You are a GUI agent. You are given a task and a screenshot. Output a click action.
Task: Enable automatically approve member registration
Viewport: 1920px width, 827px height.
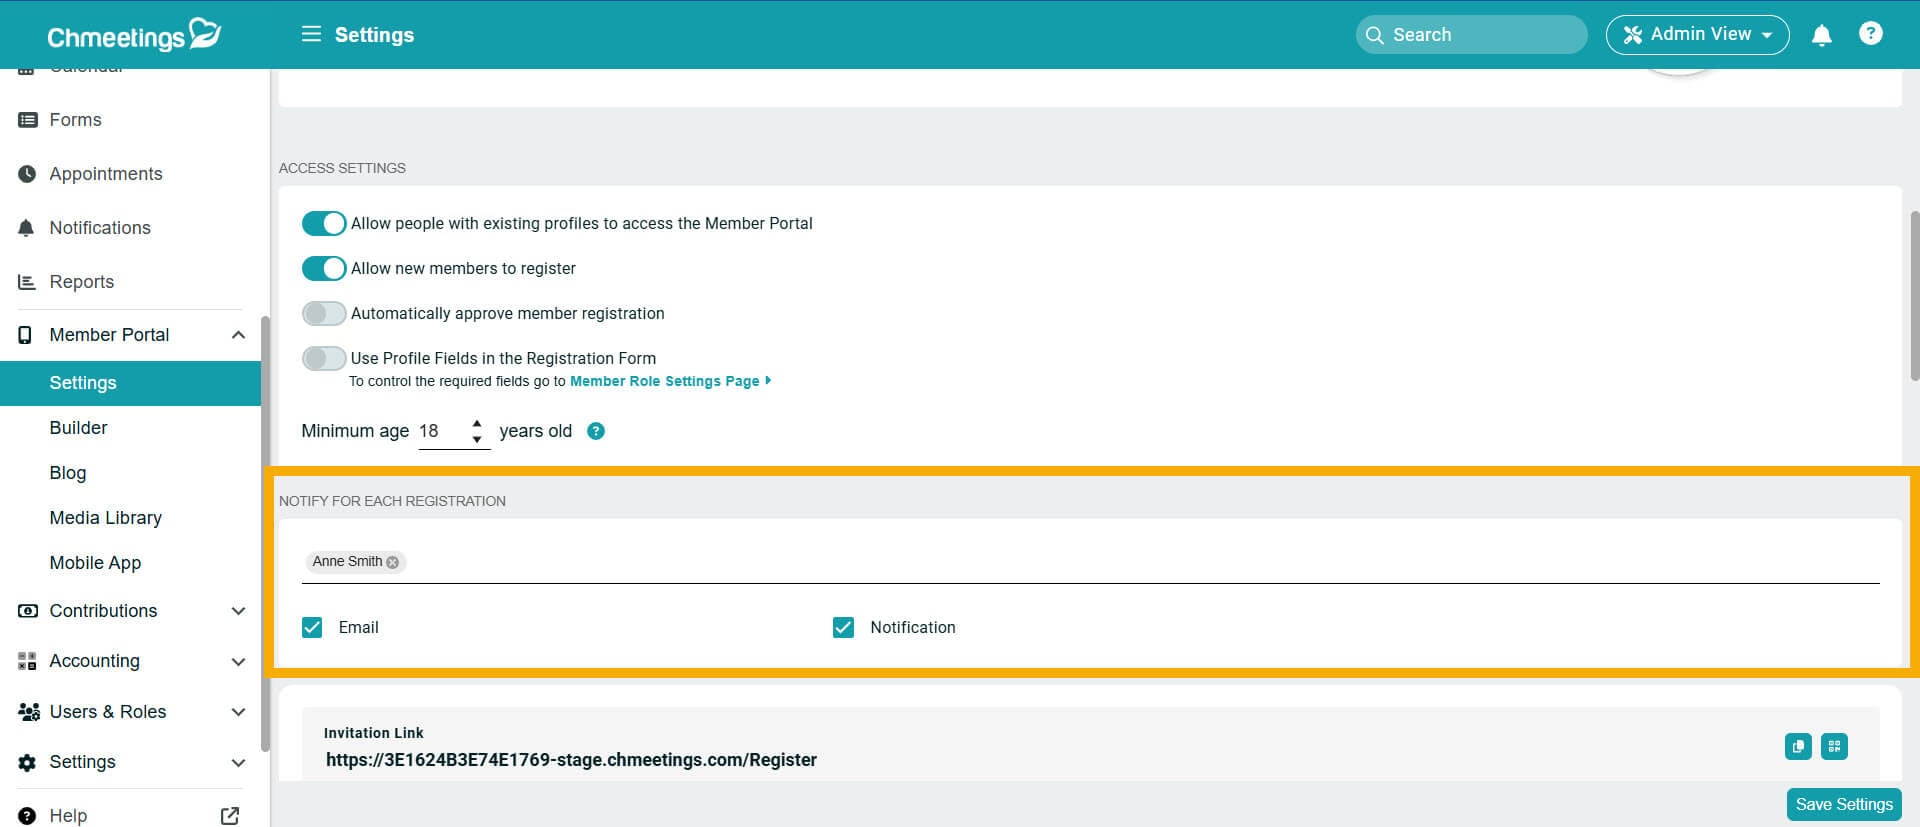324,313
